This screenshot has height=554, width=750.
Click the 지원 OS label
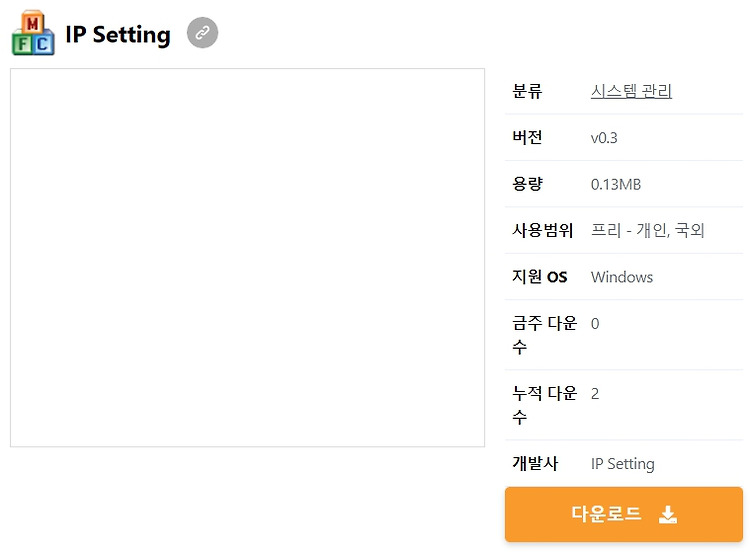click(x=540, y=277)
